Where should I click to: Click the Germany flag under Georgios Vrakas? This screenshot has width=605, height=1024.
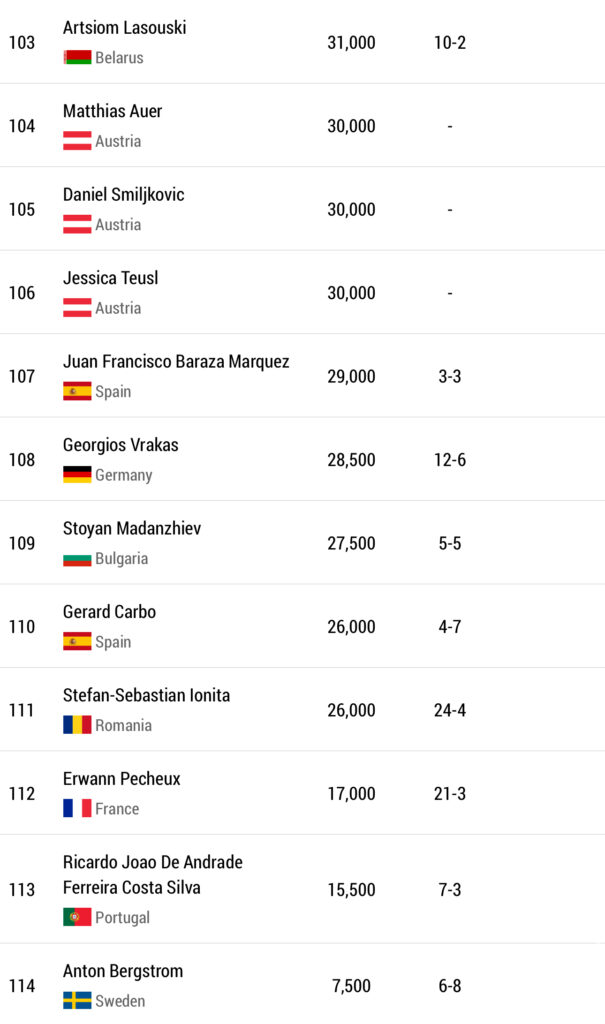tap(77, 475)
